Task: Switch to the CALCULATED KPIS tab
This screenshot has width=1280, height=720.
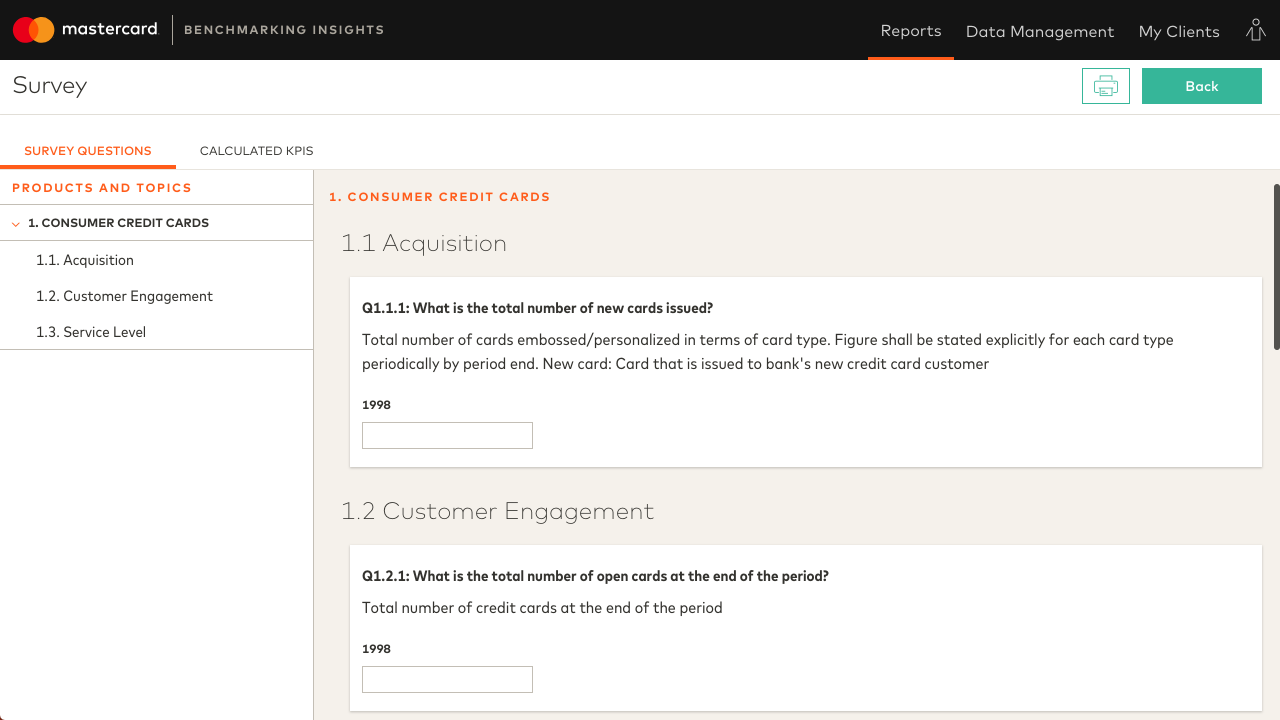Action: click(x=256, y=150)
